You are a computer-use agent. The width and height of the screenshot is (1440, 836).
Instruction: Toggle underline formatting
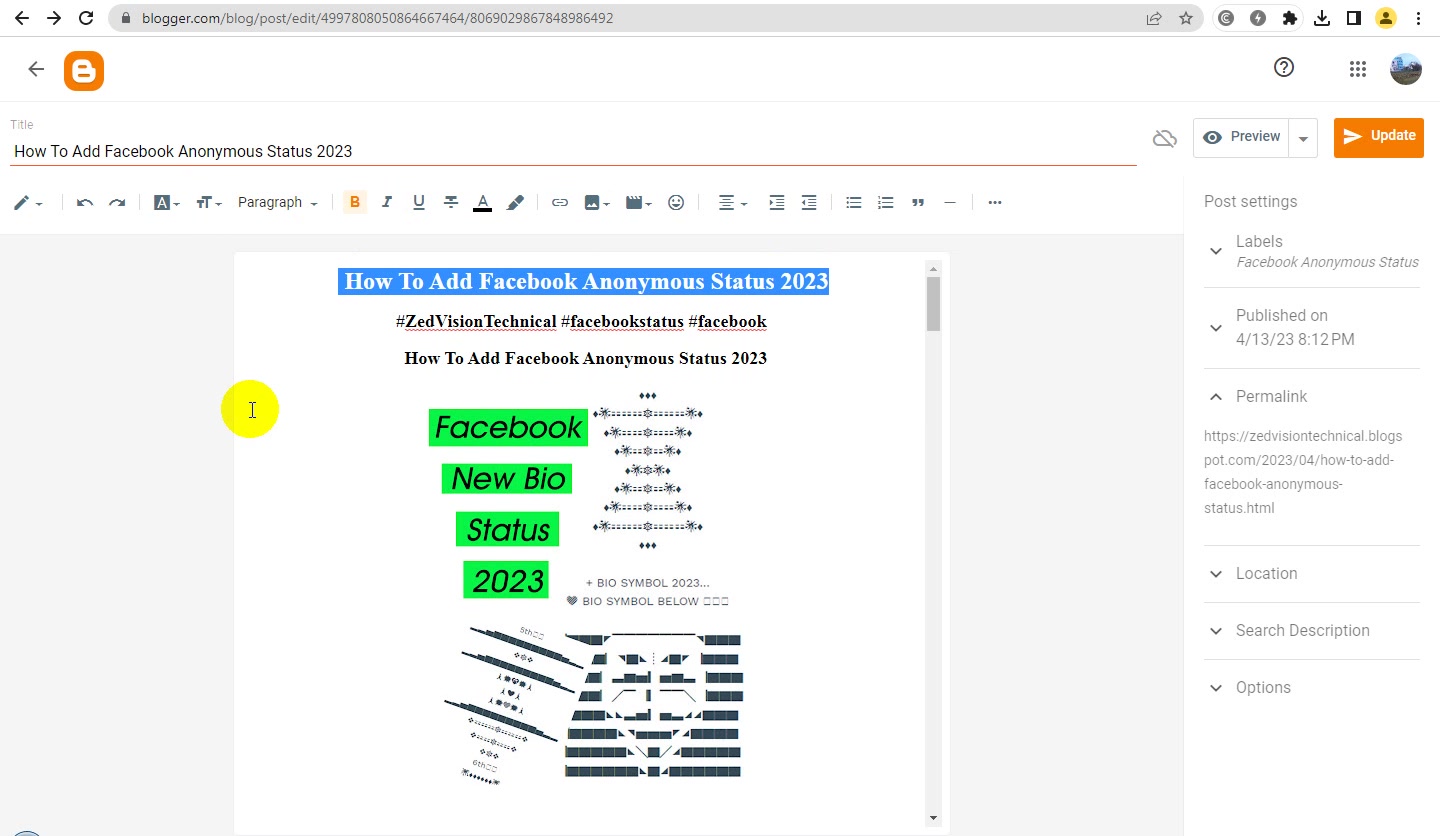pos(419,203)
